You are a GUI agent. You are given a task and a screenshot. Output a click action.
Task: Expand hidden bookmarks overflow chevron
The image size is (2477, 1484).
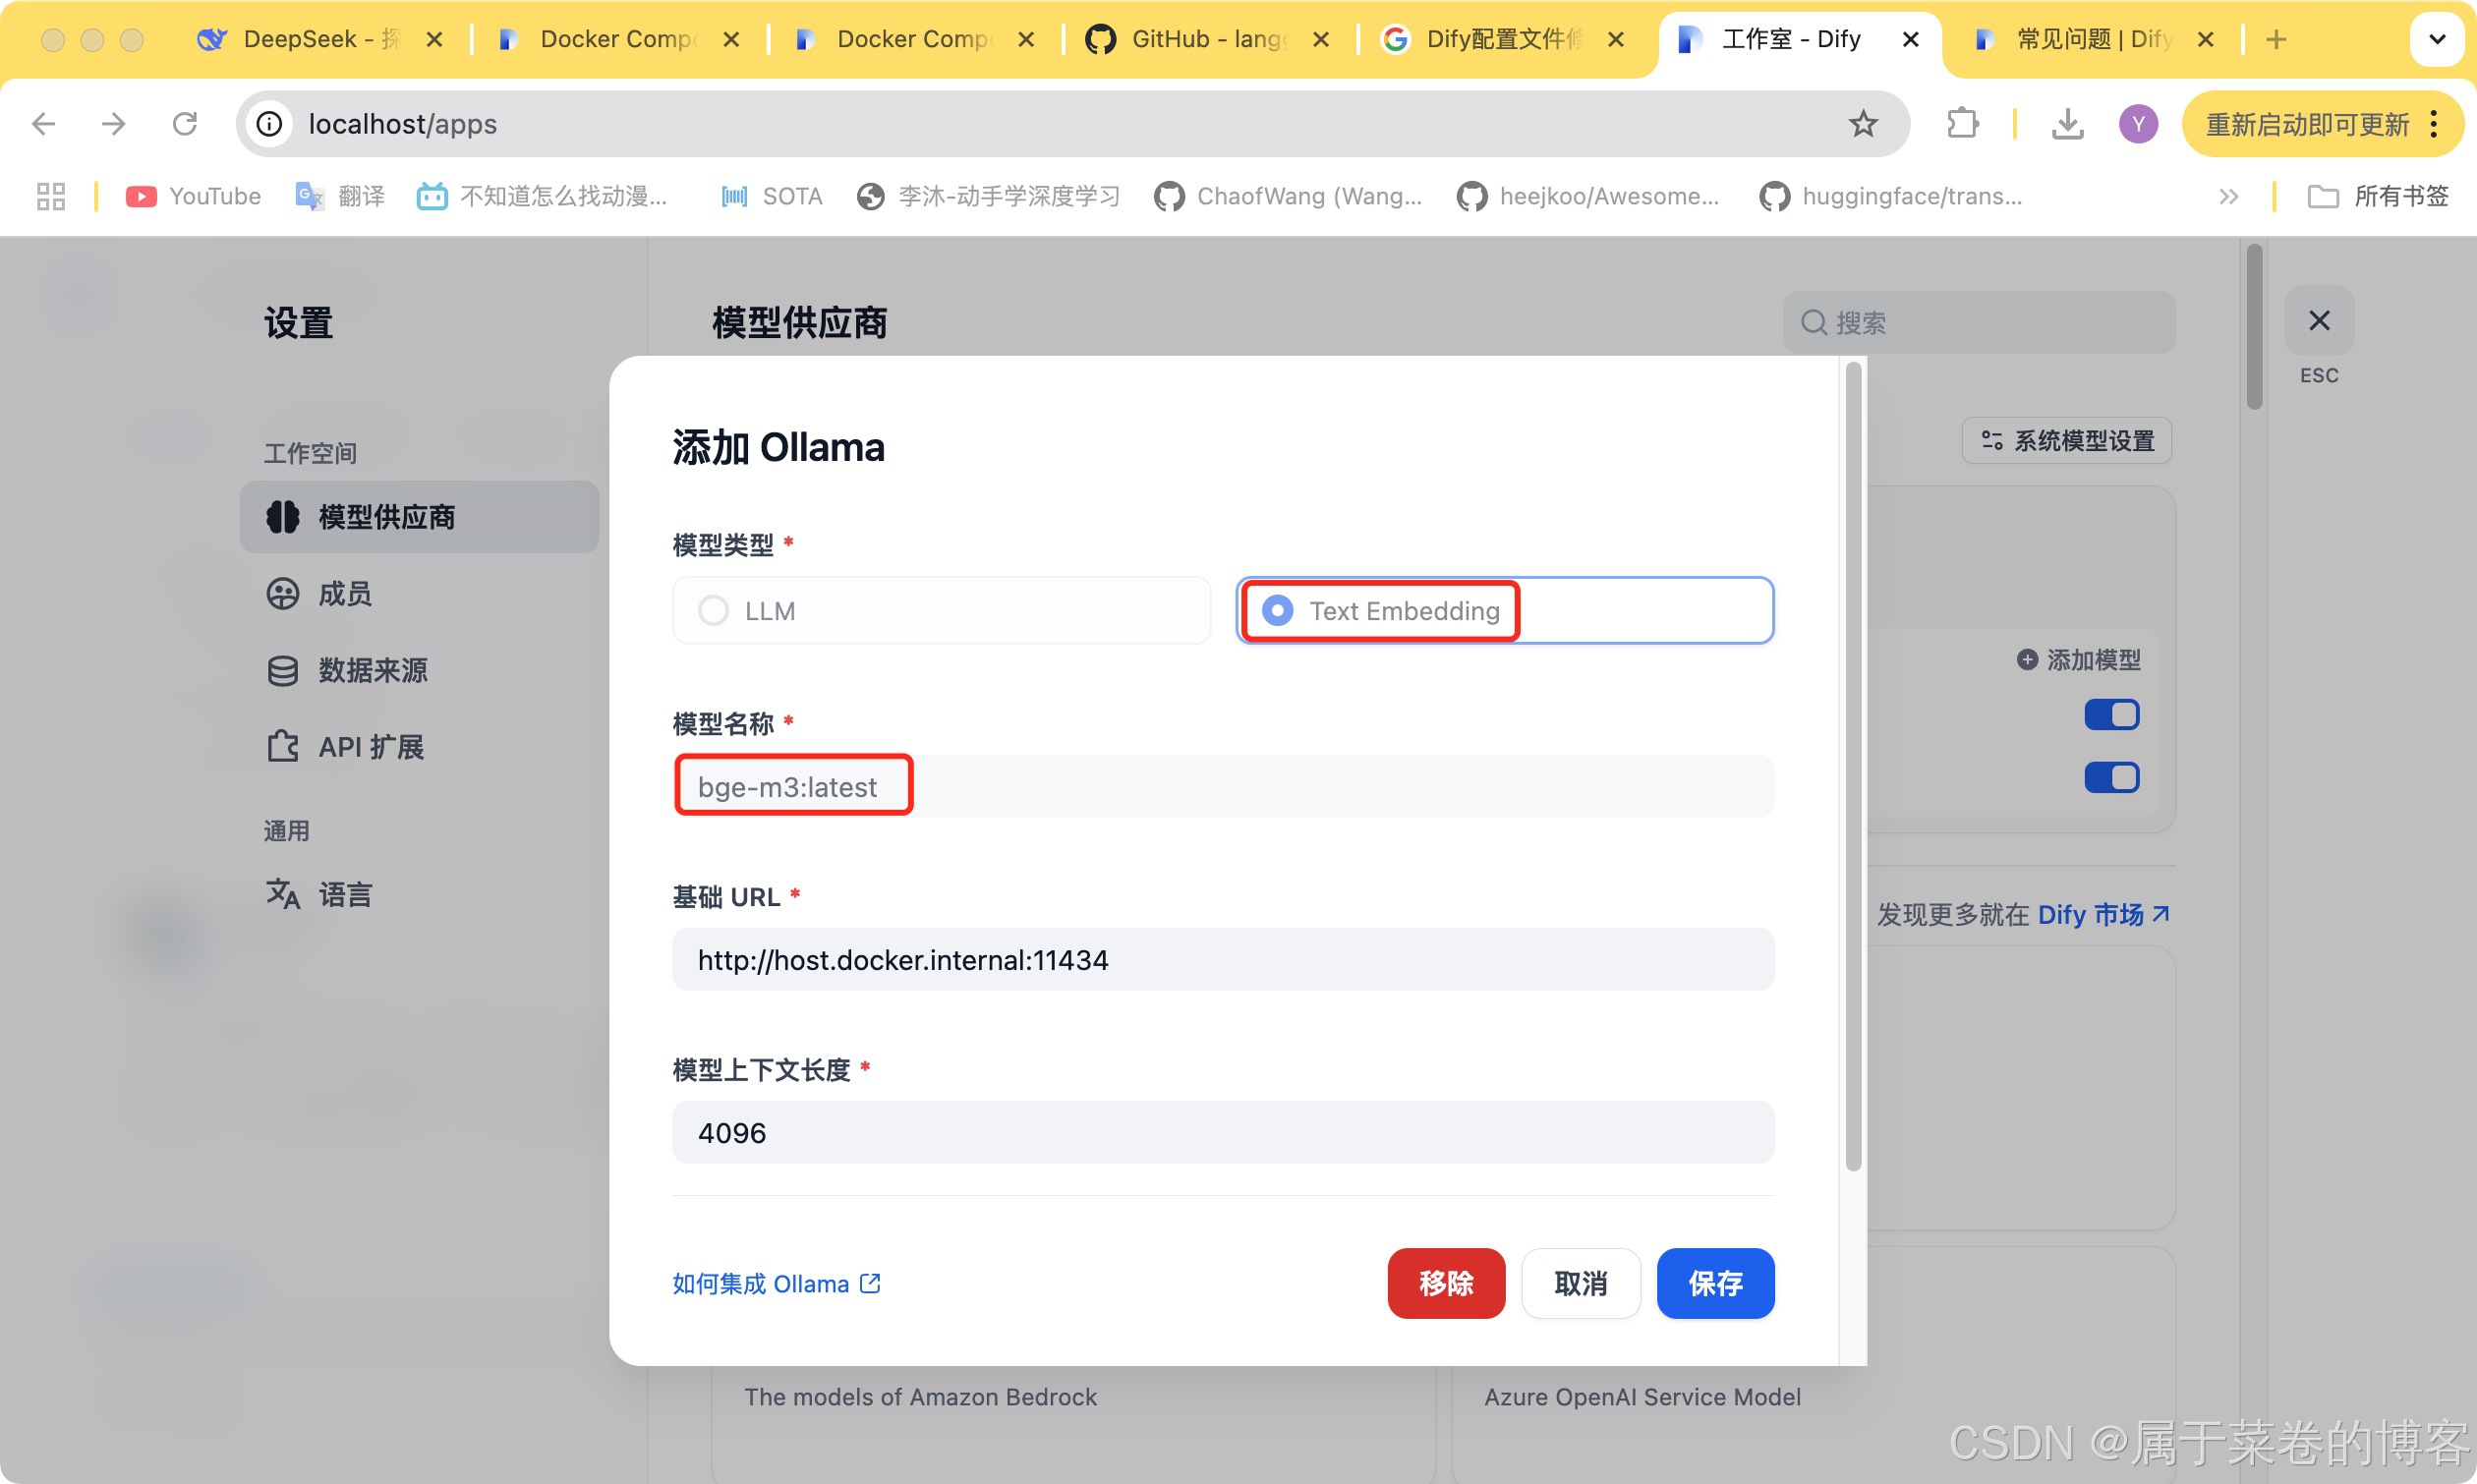(x=2228, y=196)
